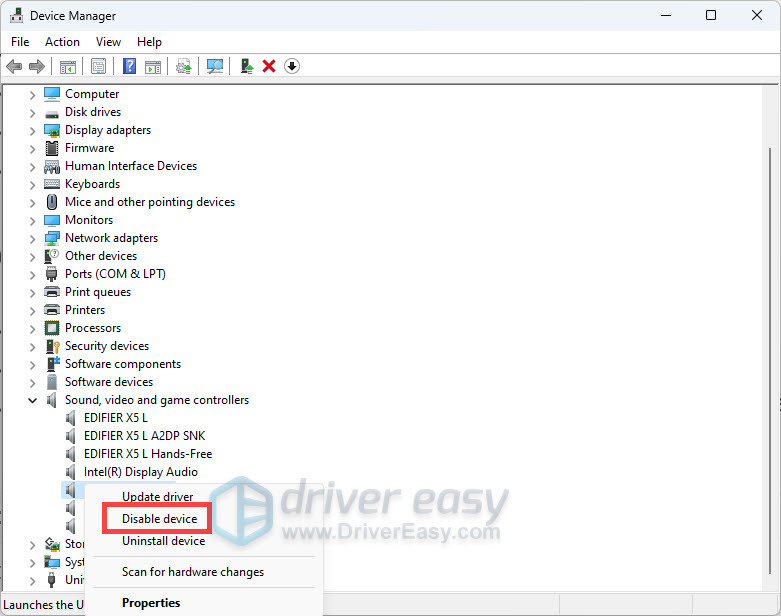This screenshot has width=781, height=616.
Task: Click Scan for hardware changes monitor icon
Action: pos(214,66)
